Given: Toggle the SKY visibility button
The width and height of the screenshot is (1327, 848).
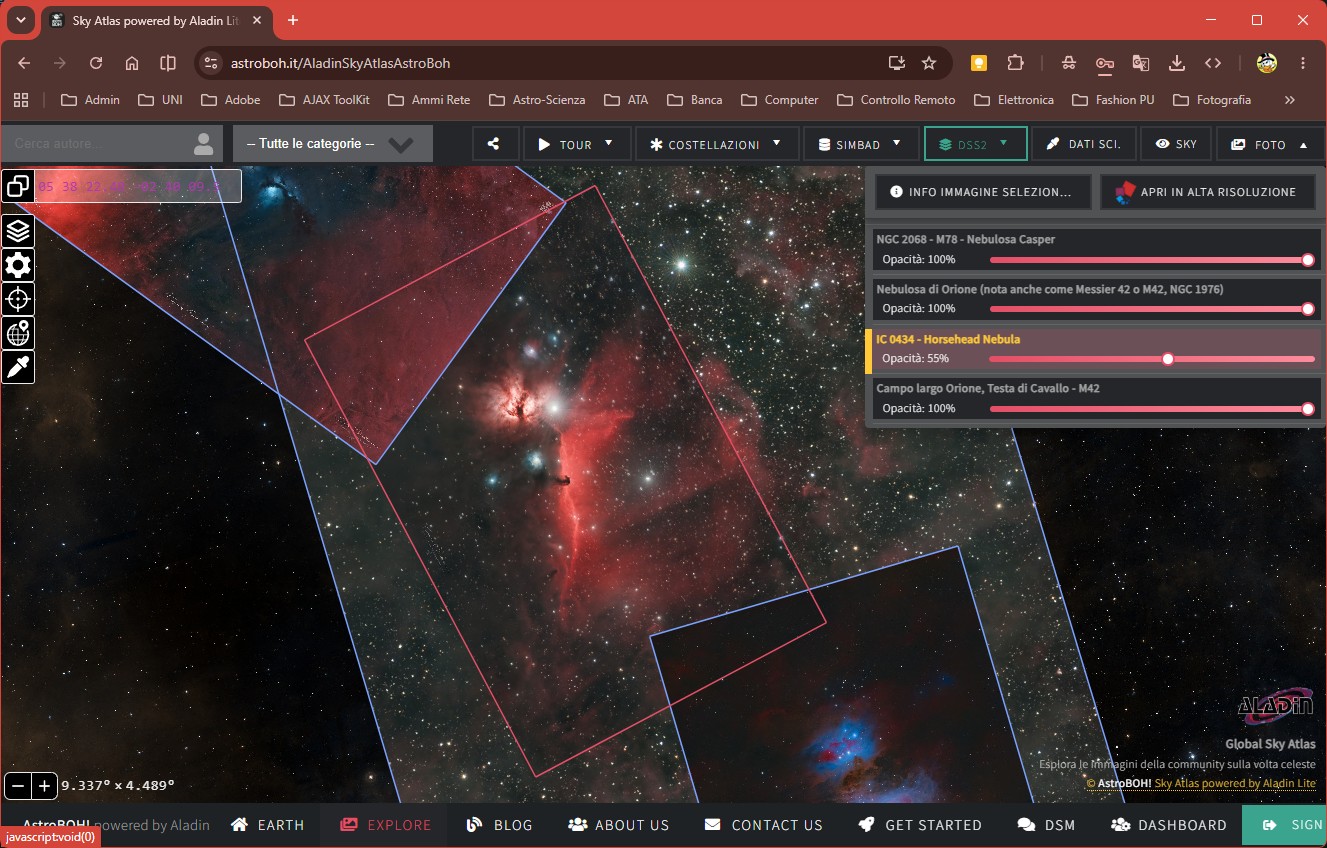Looking at the screenshot, I should coord(1176,144).
